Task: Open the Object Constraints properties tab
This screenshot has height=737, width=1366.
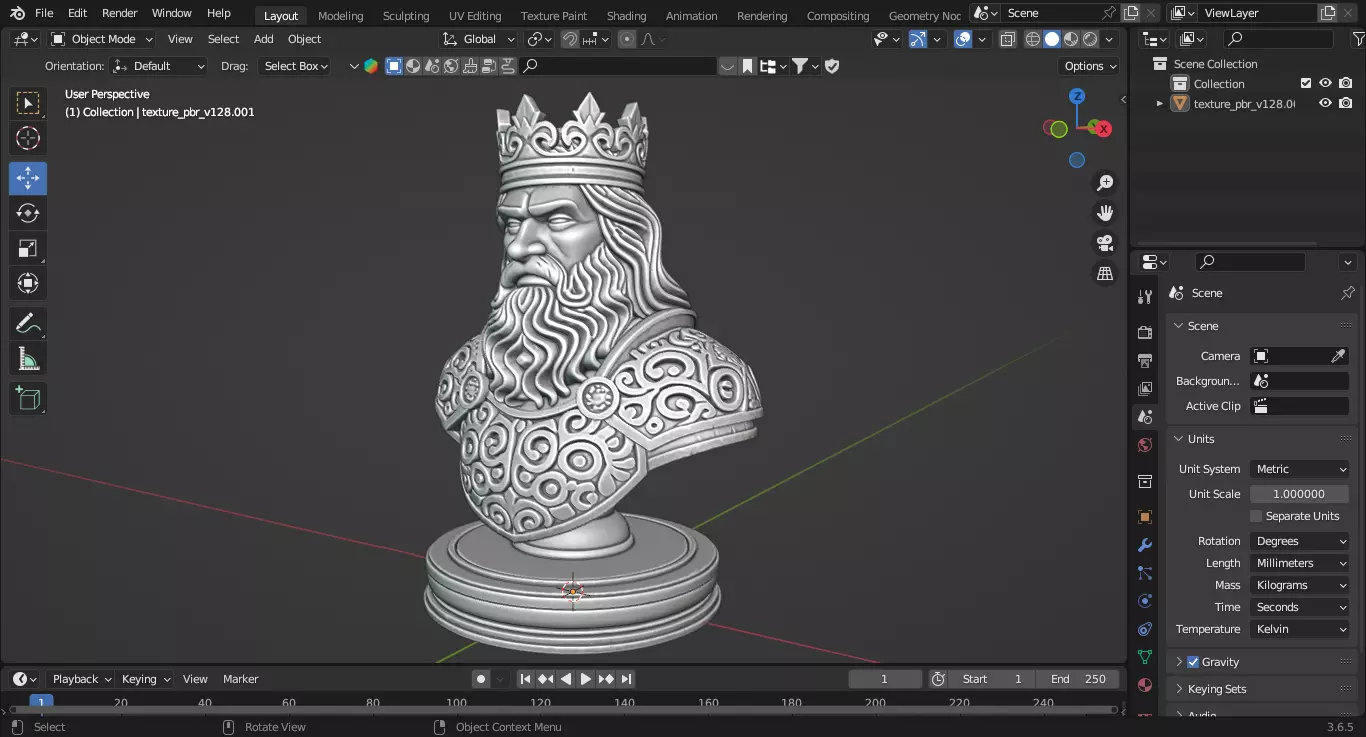Action: tap(1145, 629)
